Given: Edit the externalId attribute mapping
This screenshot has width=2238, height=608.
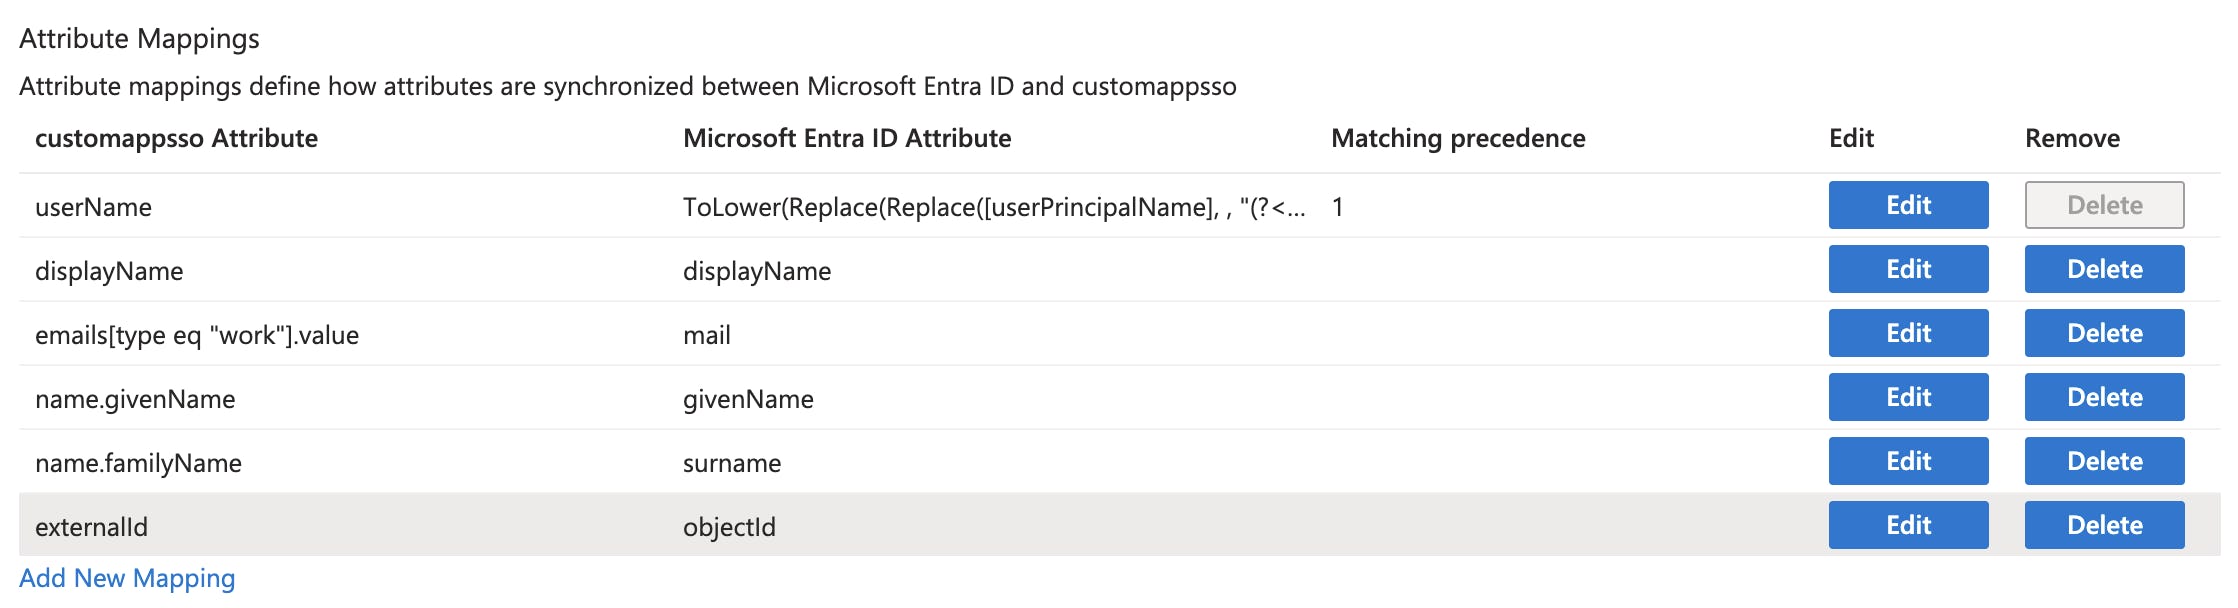Looking at the screenshot, I should [1906, 524].
